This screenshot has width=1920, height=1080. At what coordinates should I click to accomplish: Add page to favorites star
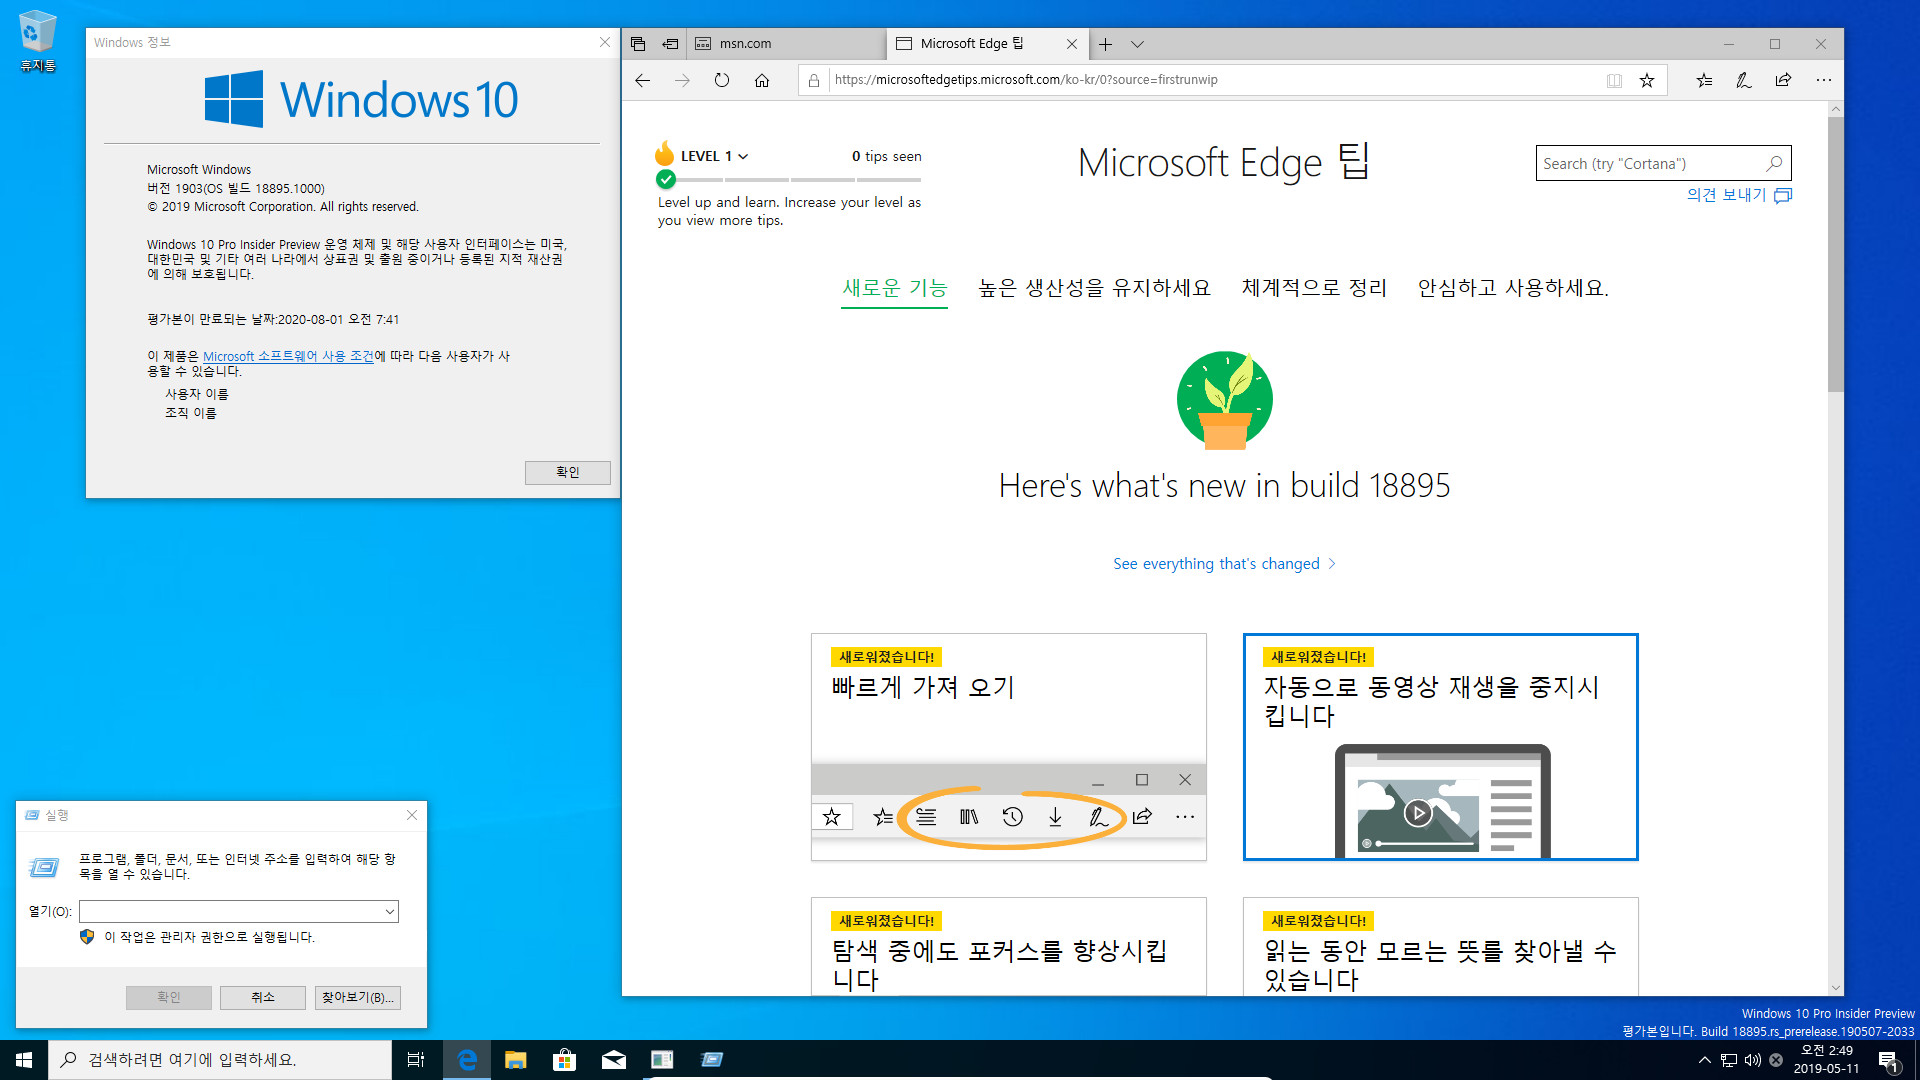coord(1647,80)
